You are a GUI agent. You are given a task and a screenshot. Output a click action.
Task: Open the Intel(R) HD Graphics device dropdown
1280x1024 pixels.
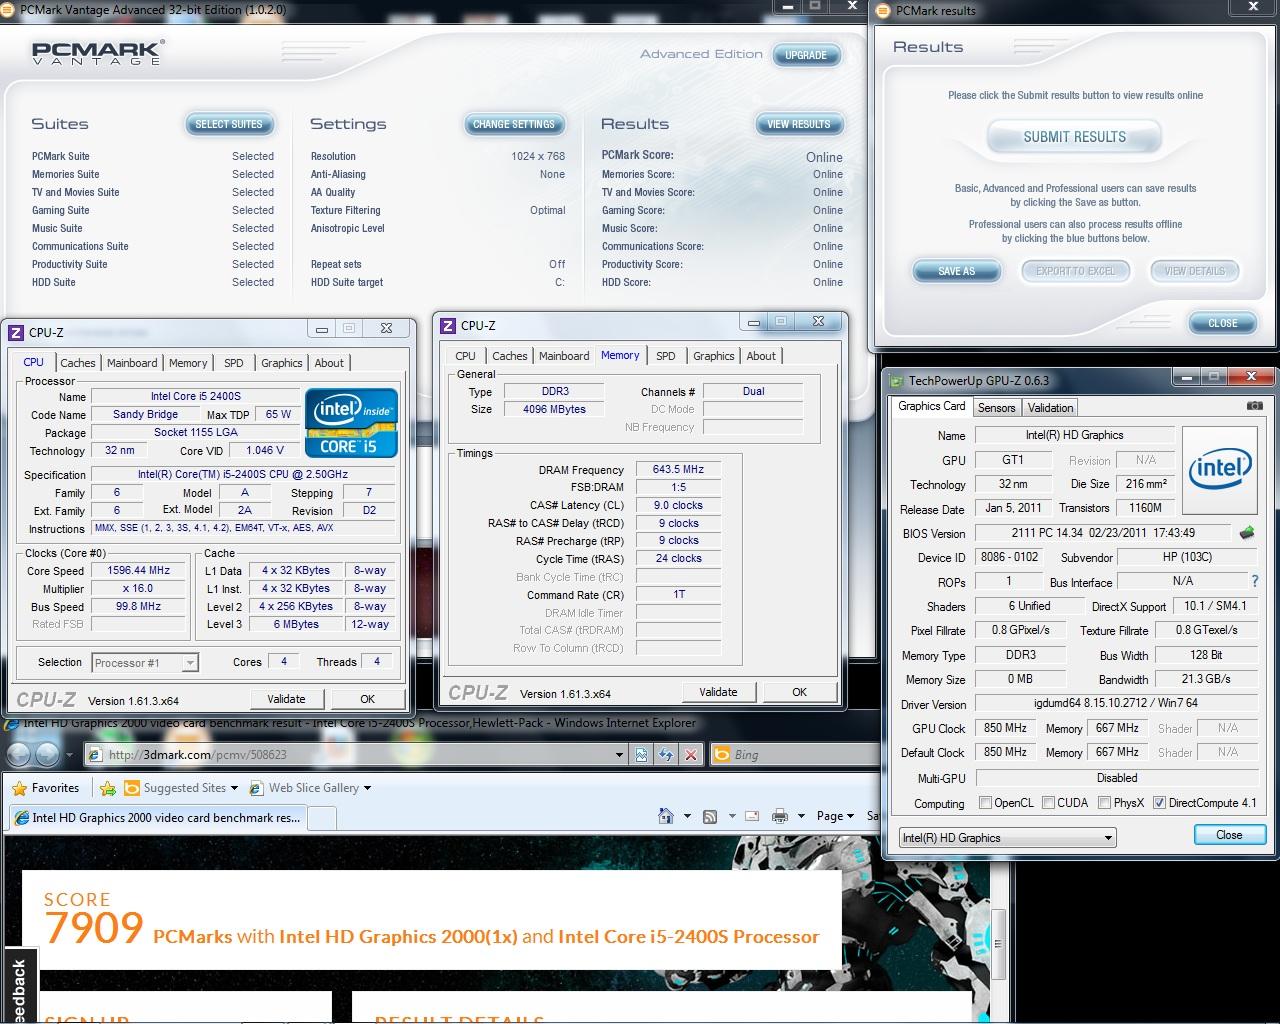(x=1007, y=837)
